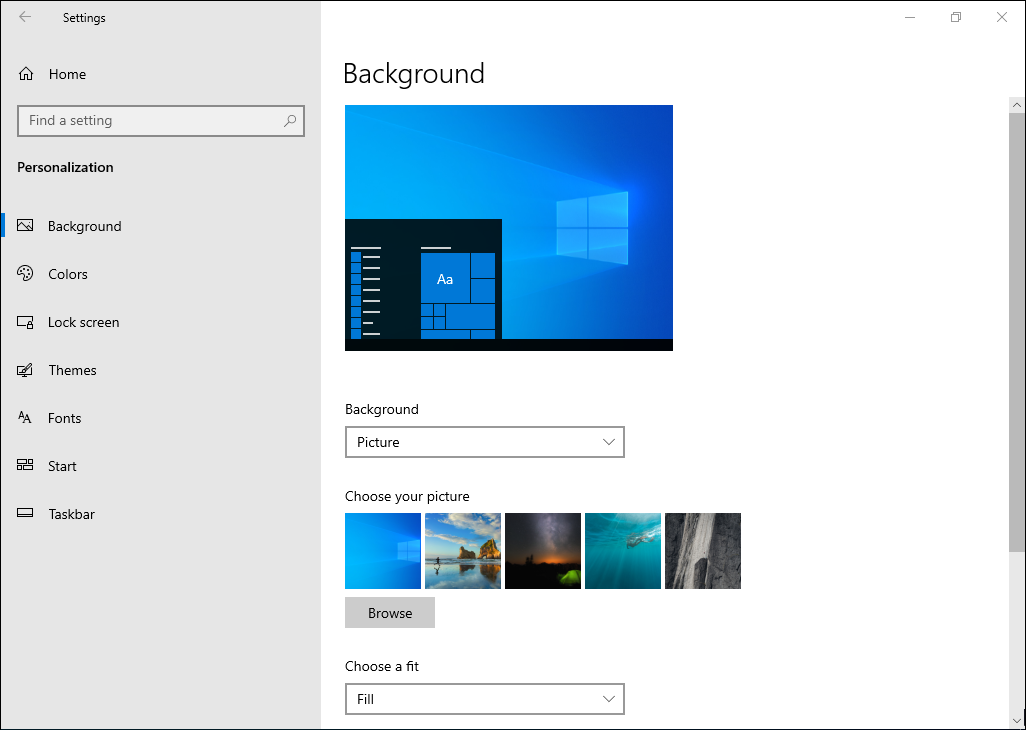This screenshot has height=730, width=1026.
Task: Pick the night sky tent wallpaper thumbnail
Action: coord(543,551)
